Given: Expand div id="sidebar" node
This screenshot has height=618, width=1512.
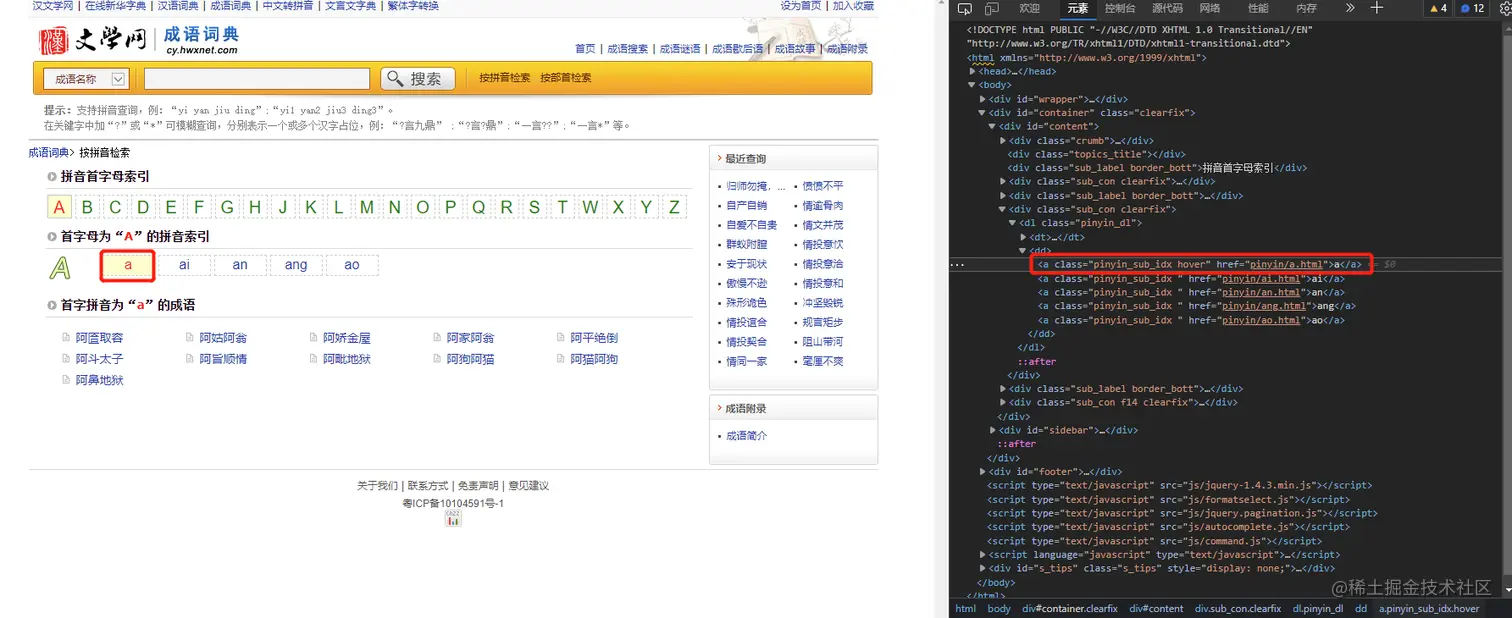Looking at the screenshot, I should (992, 430).
